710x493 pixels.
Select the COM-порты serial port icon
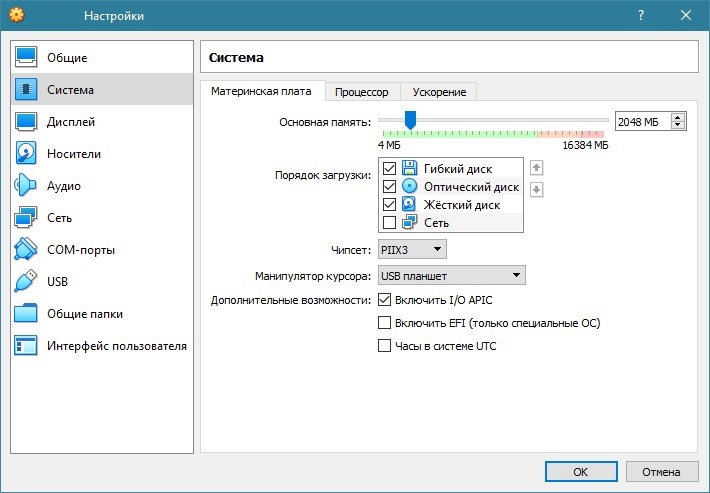(26, 250)
